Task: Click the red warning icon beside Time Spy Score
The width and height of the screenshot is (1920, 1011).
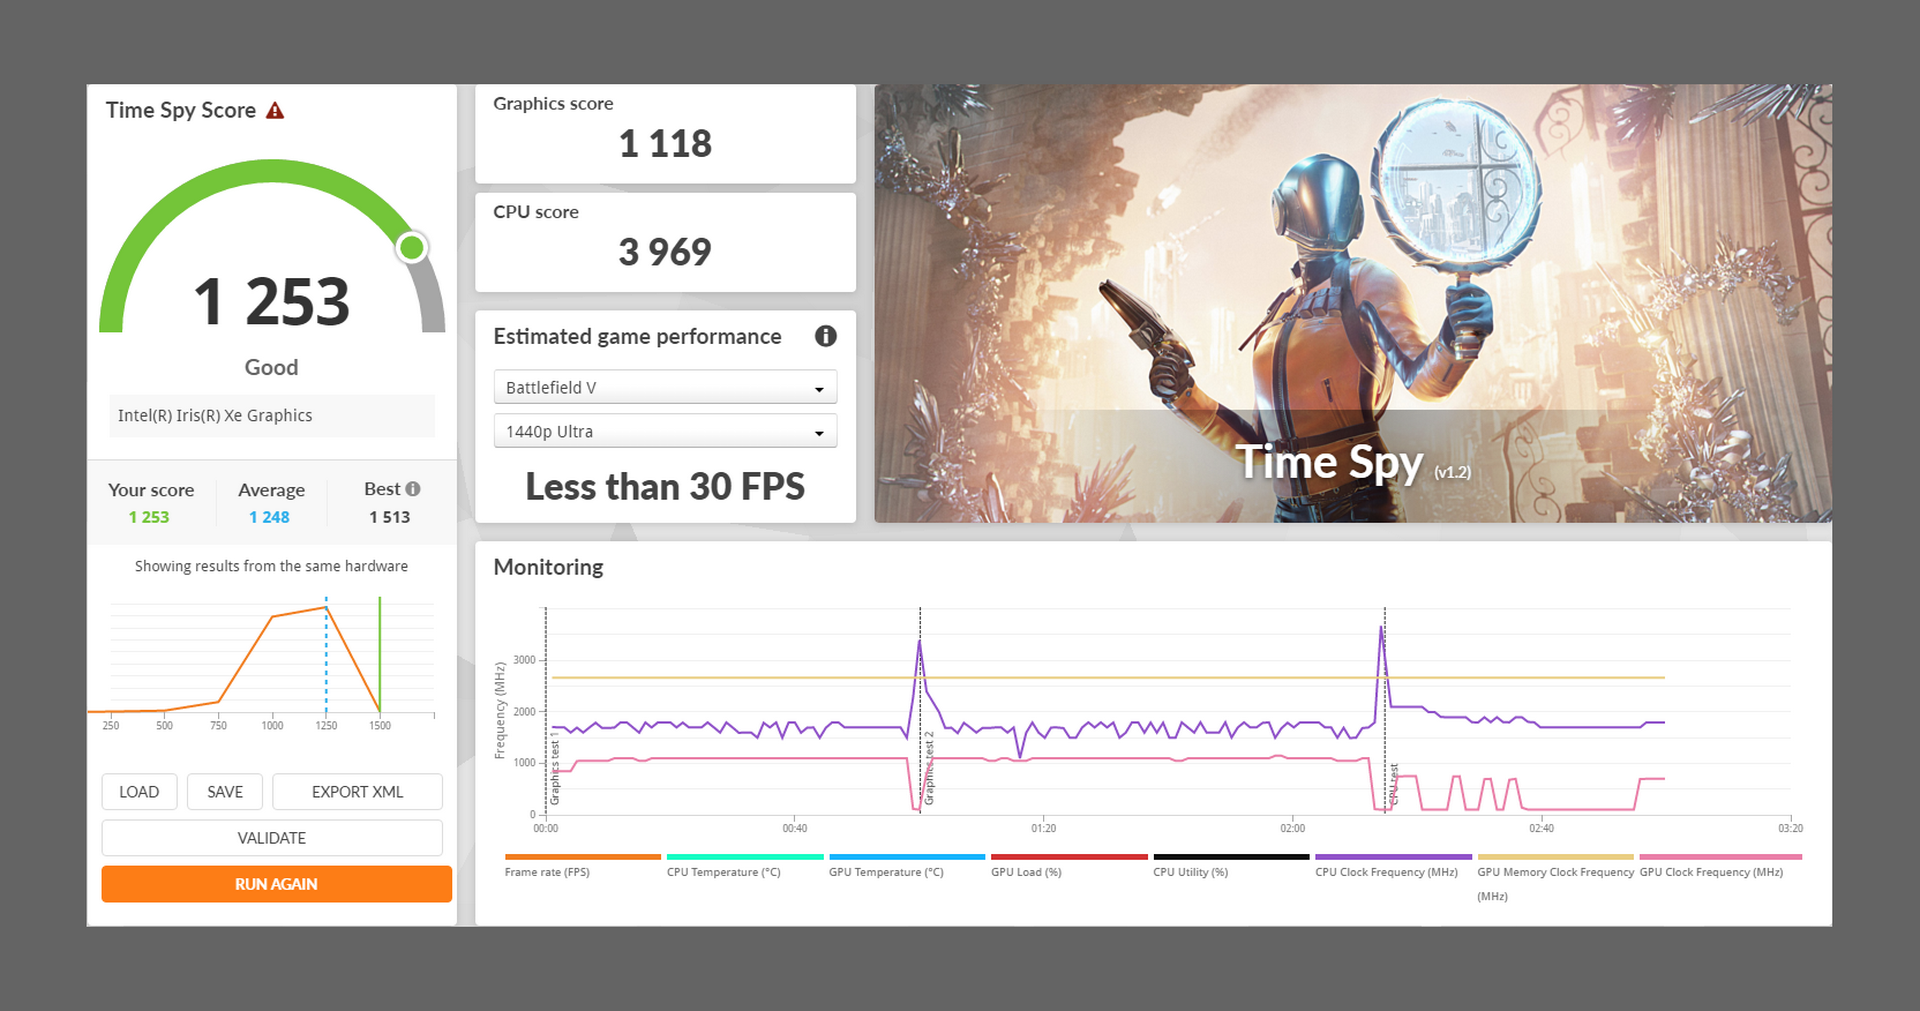Action: pos(275,110)
